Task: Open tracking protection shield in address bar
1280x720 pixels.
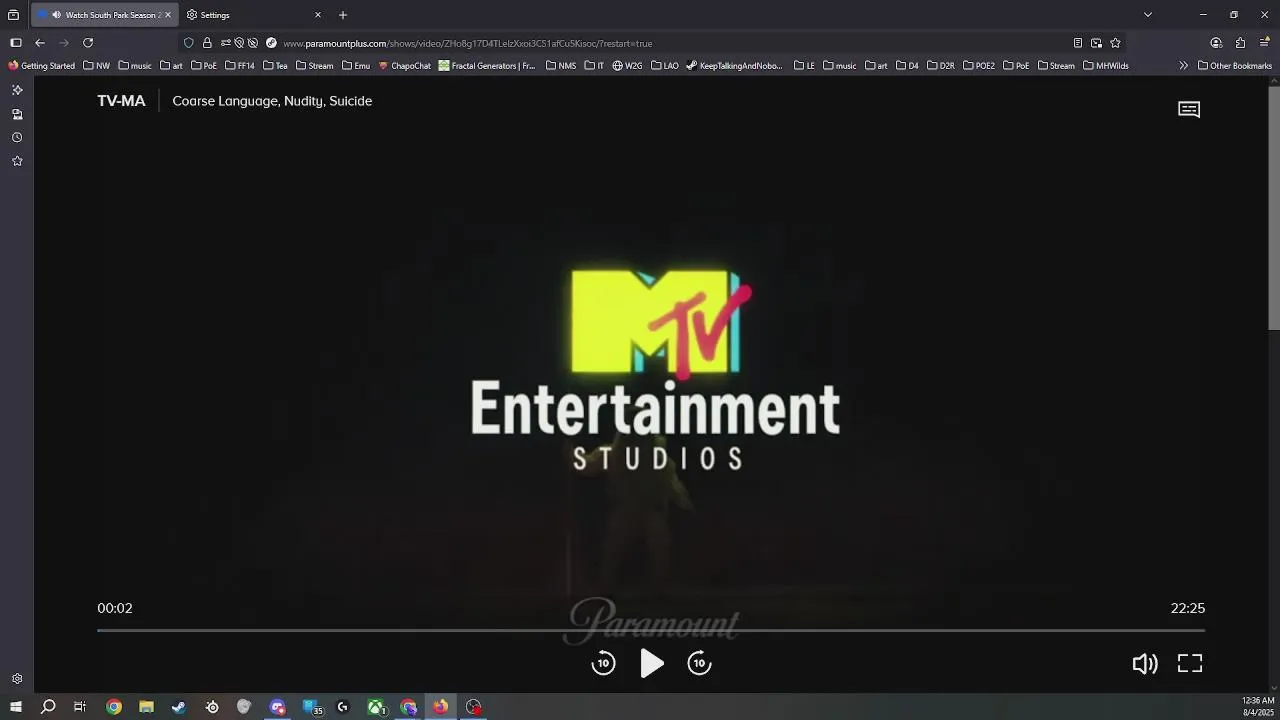Action: coord(189,43)
